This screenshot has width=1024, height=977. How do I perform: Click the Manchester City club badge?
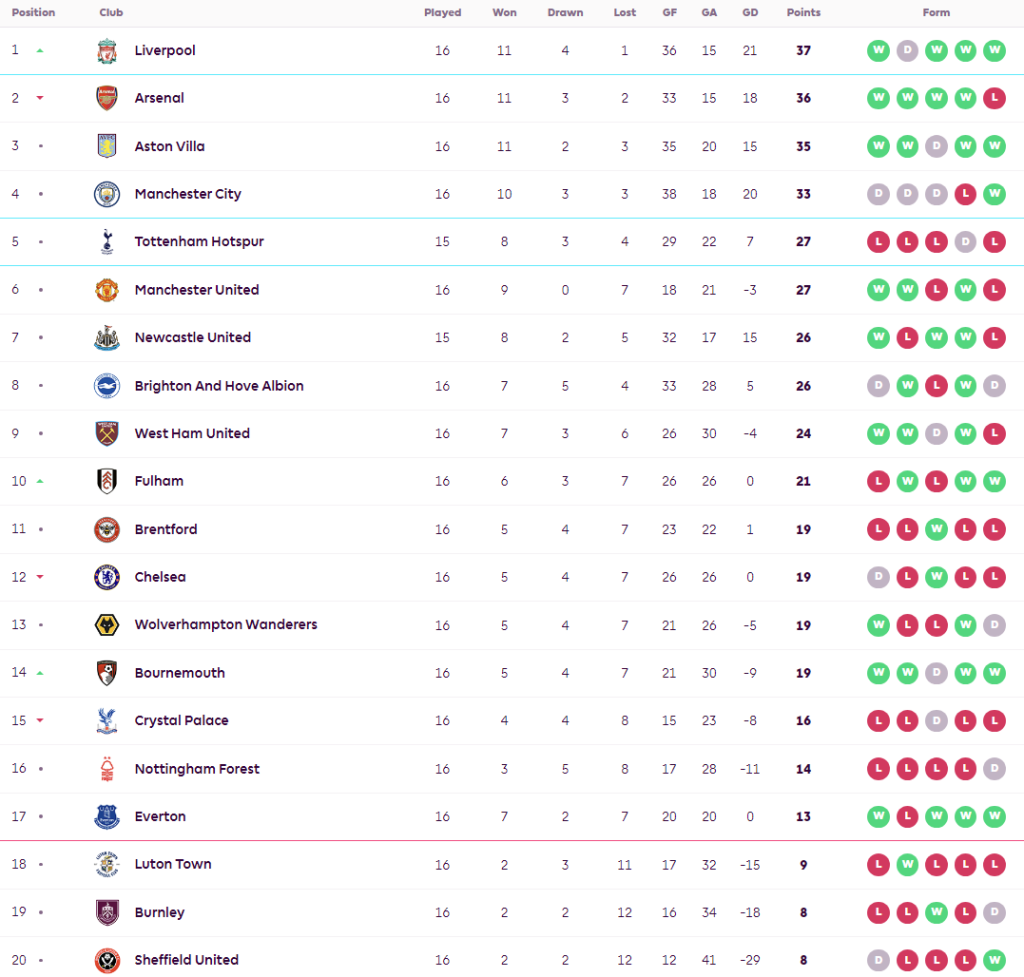tap(107, 194)
